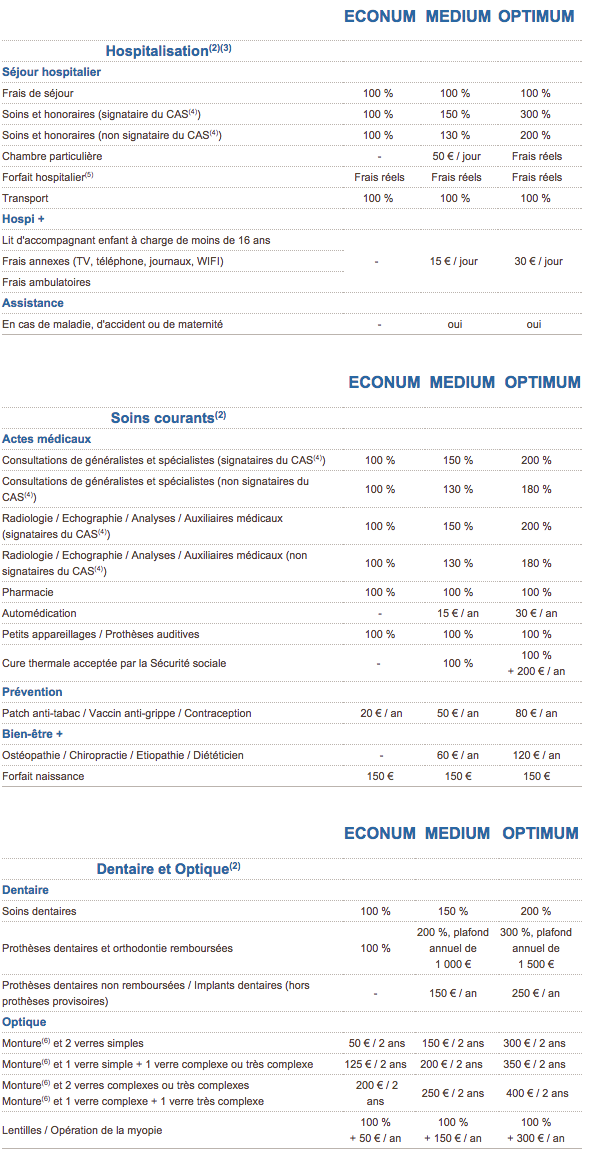
Task: Select the Actes médicaux subsection label
Action: pyautogui.click(x=47, y=438)
